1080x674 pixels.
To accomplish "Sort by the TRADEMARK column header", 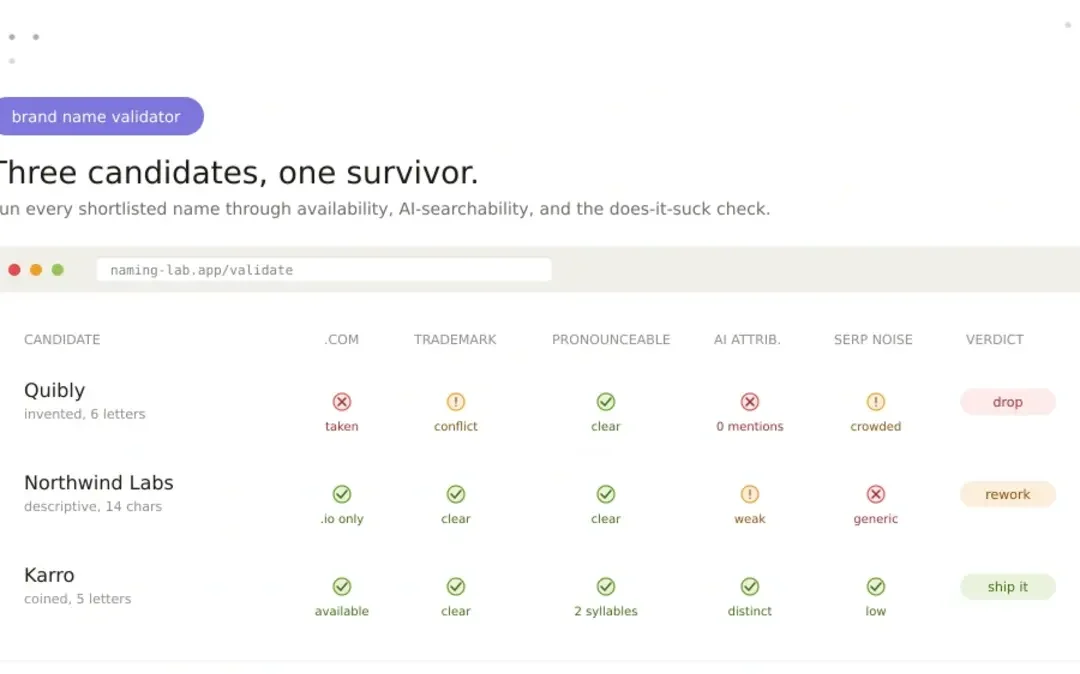I will [x=455, y=339].
